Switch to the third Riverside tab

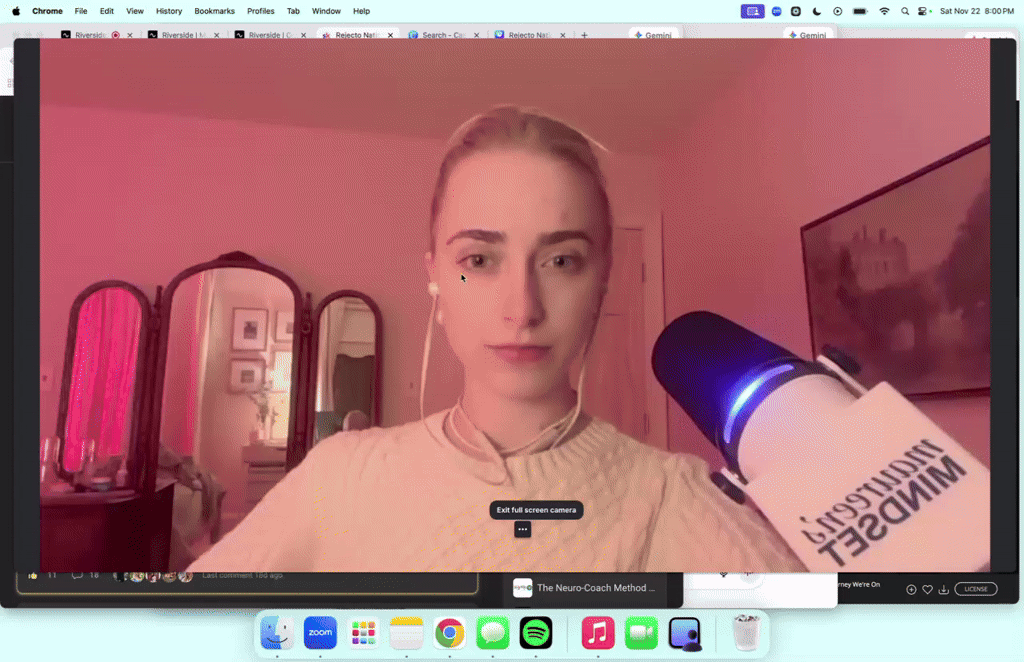pos(270,35)
